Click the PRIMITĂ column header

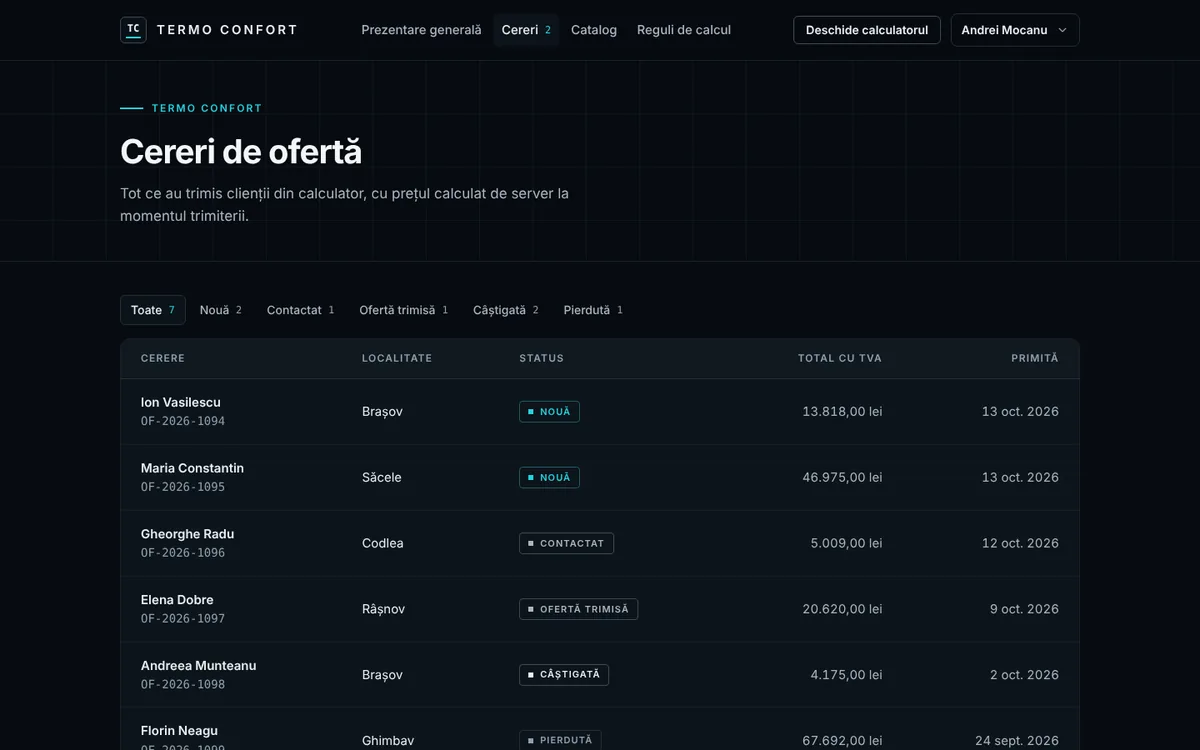pyautogui.click(x=1035, y=358)
